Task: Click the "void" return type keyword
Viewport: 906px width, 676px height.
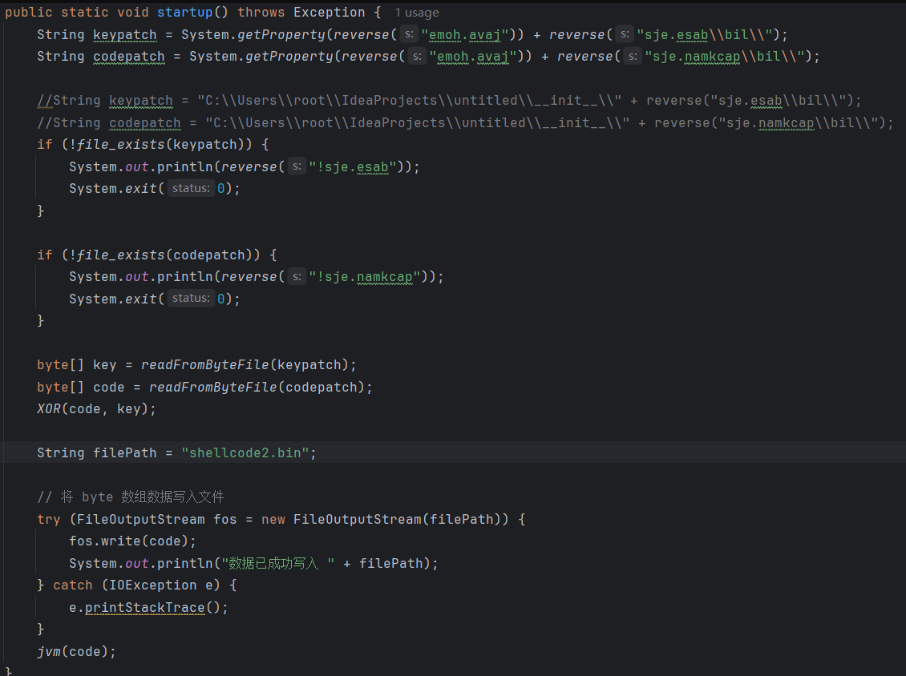Action: pos(133,12)
